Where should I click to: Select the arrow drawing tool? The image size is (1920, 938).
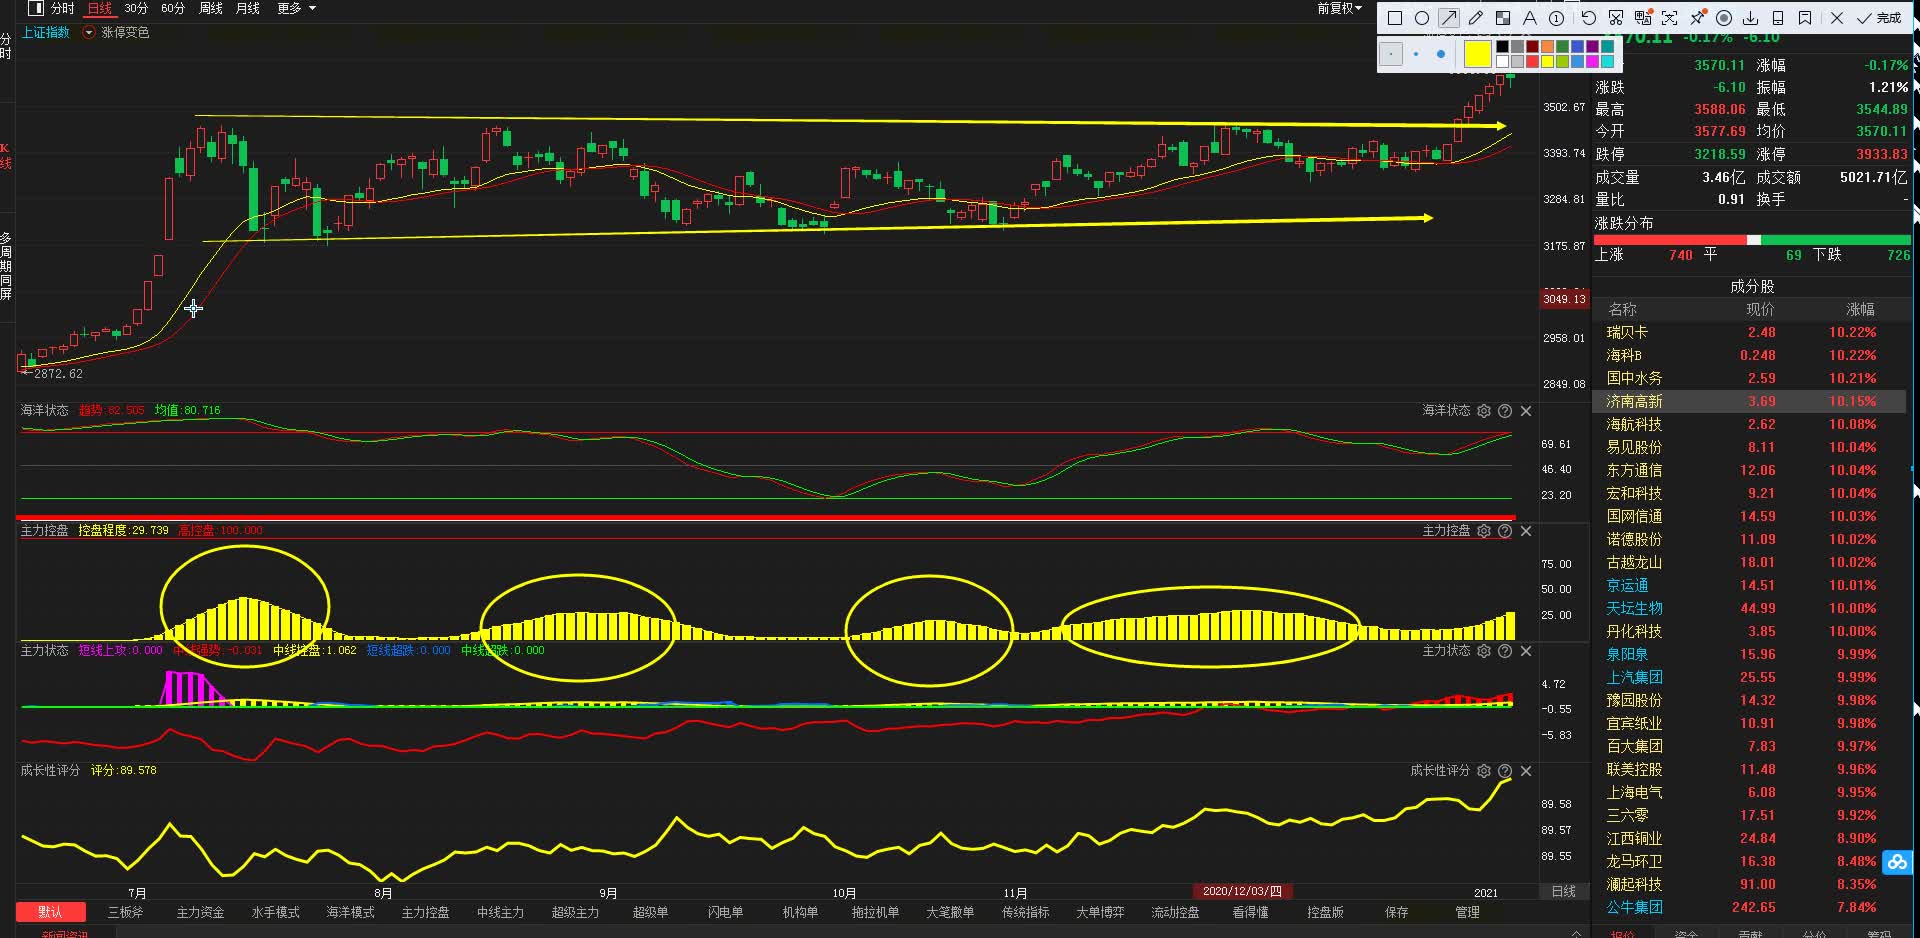1449,18
